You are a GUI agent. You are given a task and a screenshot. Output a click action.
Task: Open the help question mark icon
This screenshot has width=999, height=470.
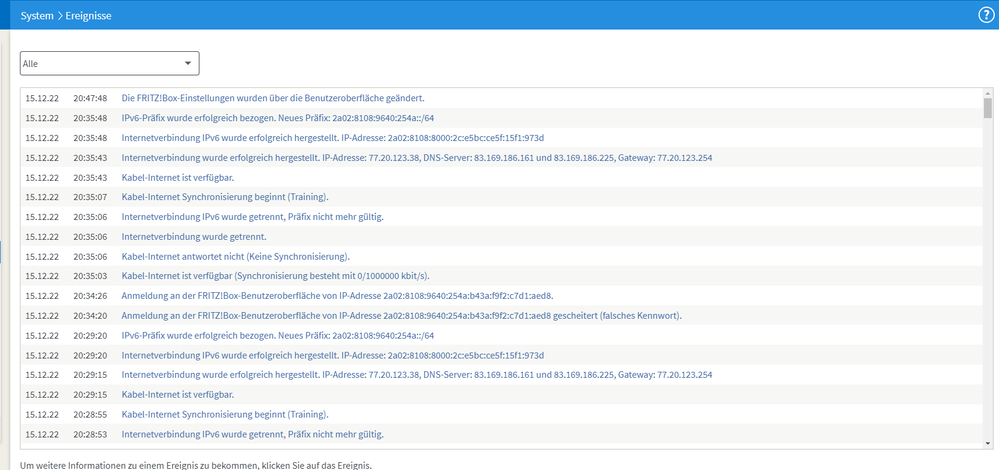point(985,15)
